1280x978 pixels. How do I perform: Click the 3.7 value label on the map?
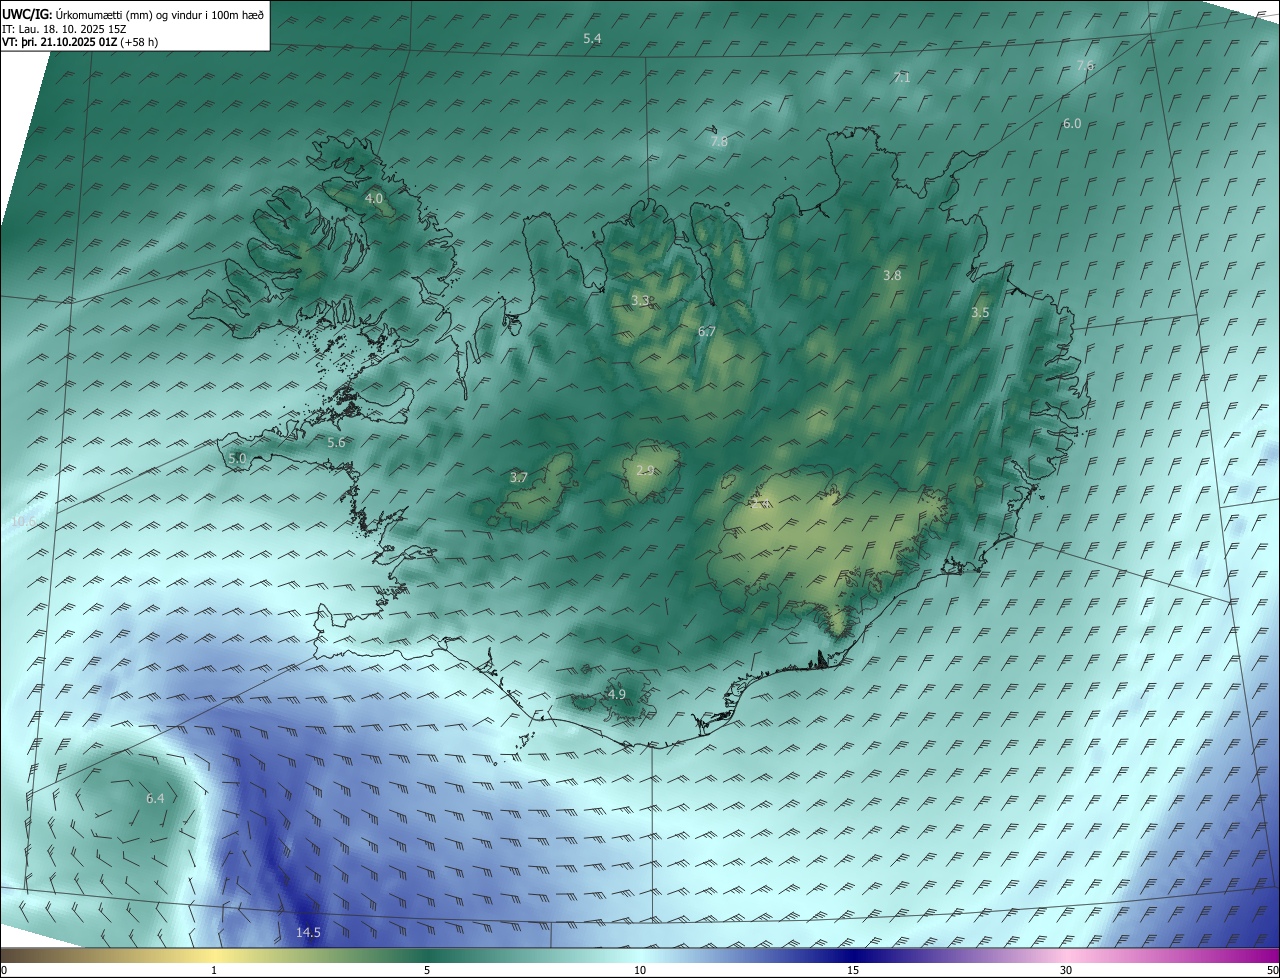point(518,478)
